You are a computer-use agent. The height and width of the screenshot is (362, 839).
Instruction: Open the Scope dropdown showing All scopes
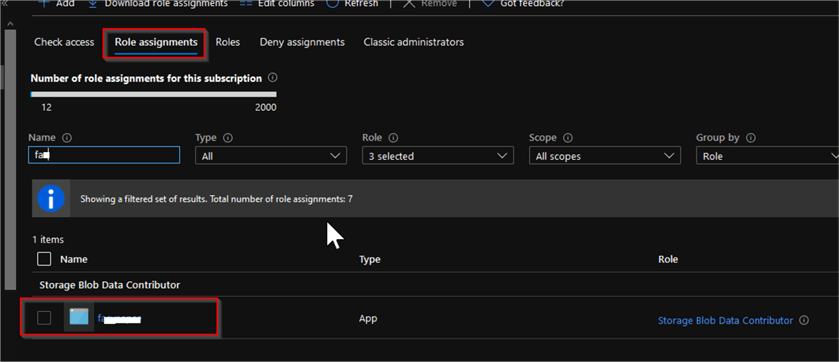click(605, 156)
